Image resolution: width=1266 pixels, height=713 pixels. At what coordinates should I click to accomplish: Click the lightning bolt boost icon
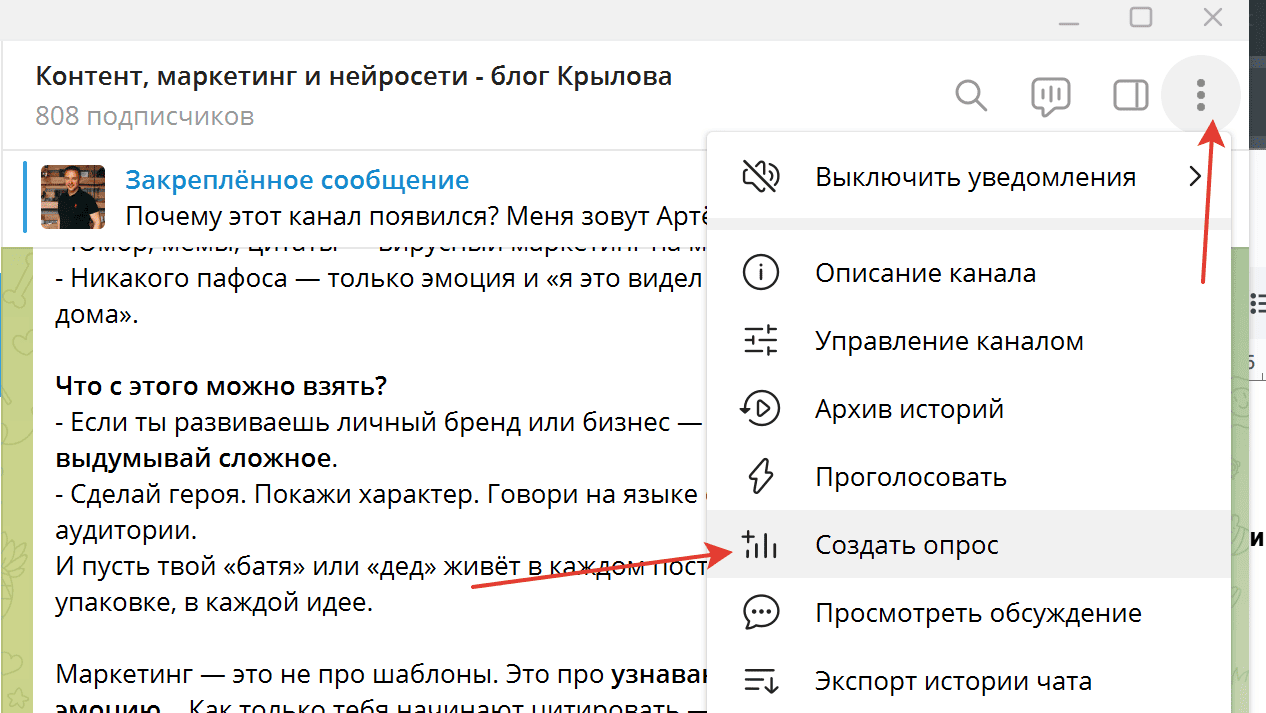pyautogui.click(x=760, y=477)
